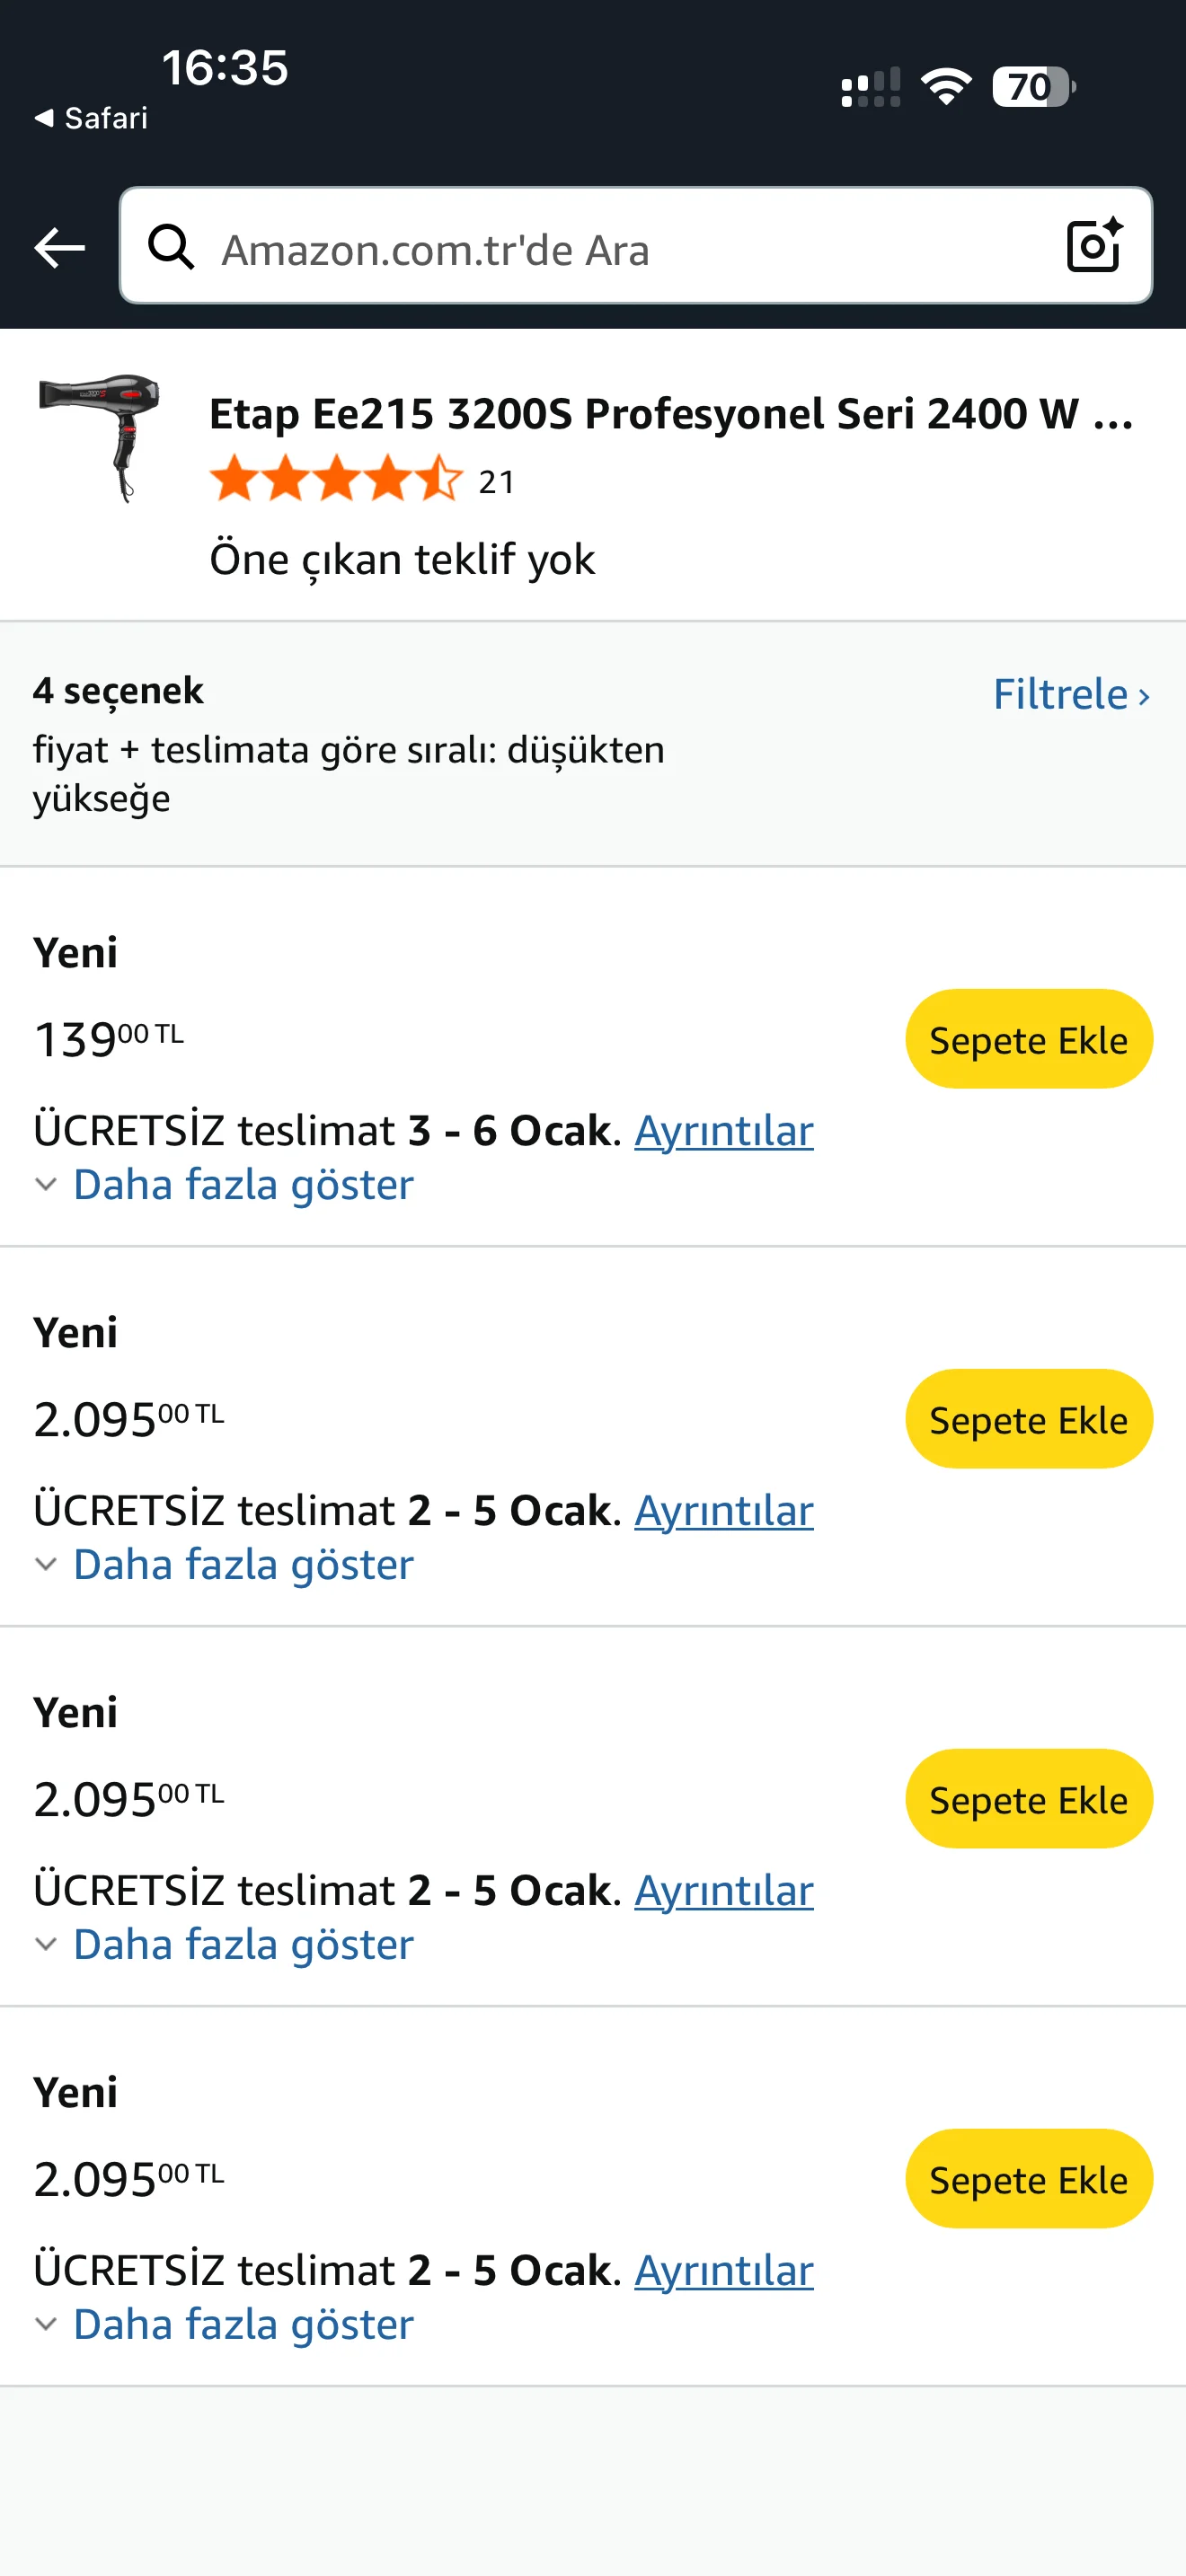The height and width of the screenshot is (2576, 1186).
Task: Tap the Etap Ee215 3200S product title
Action: [x=670, y=413]
